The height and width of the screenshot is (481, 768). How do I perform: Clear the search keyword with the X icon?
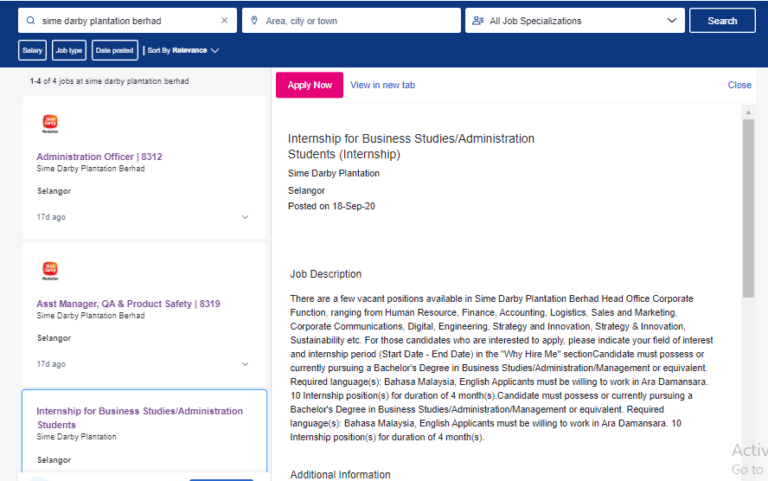point(224,20)
